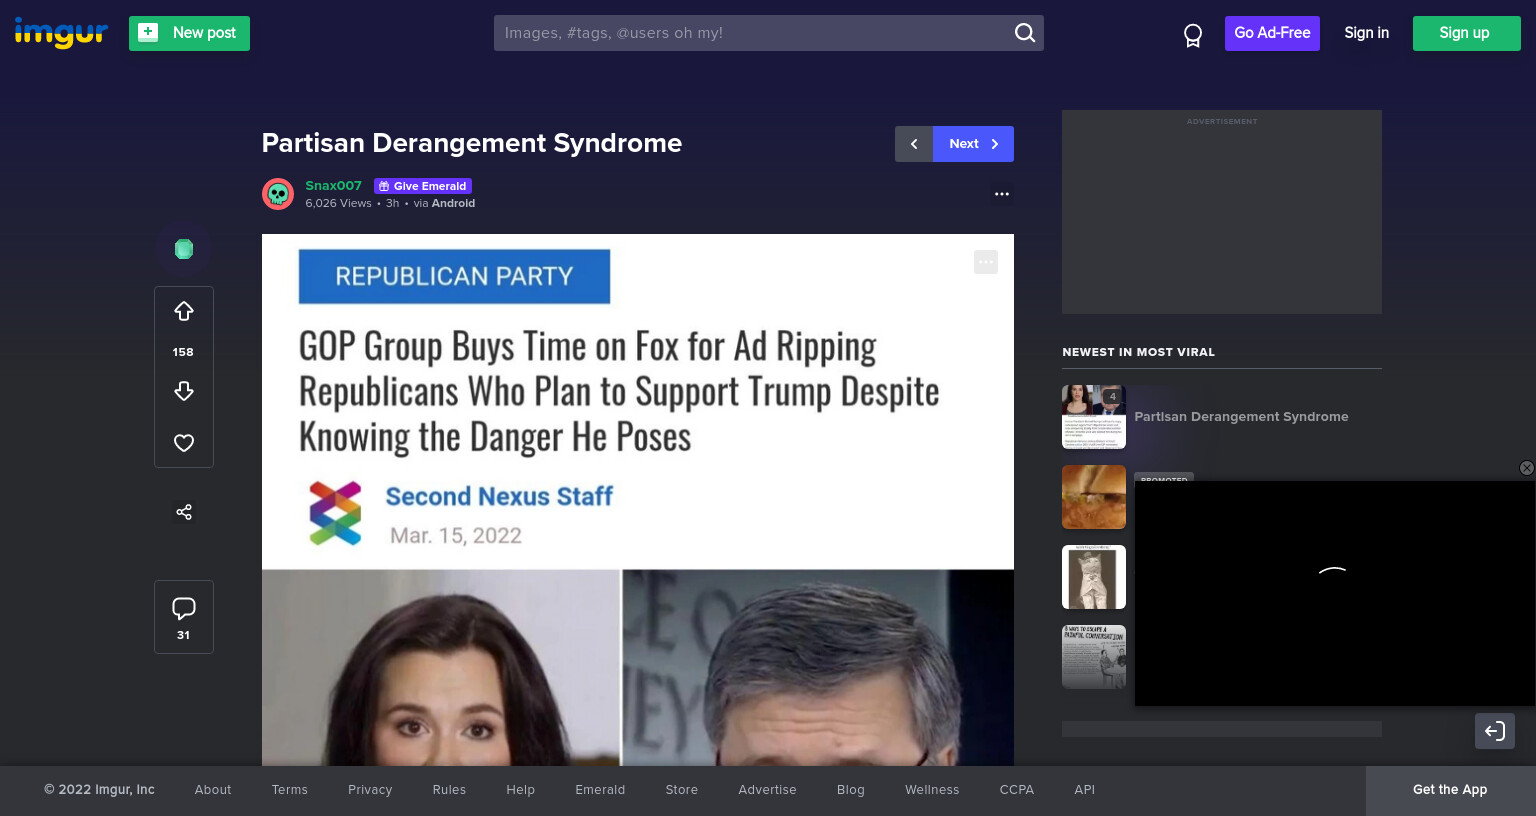1536x816 pixels.
Task: Visit Snax007 profile link
Action: 333,186
